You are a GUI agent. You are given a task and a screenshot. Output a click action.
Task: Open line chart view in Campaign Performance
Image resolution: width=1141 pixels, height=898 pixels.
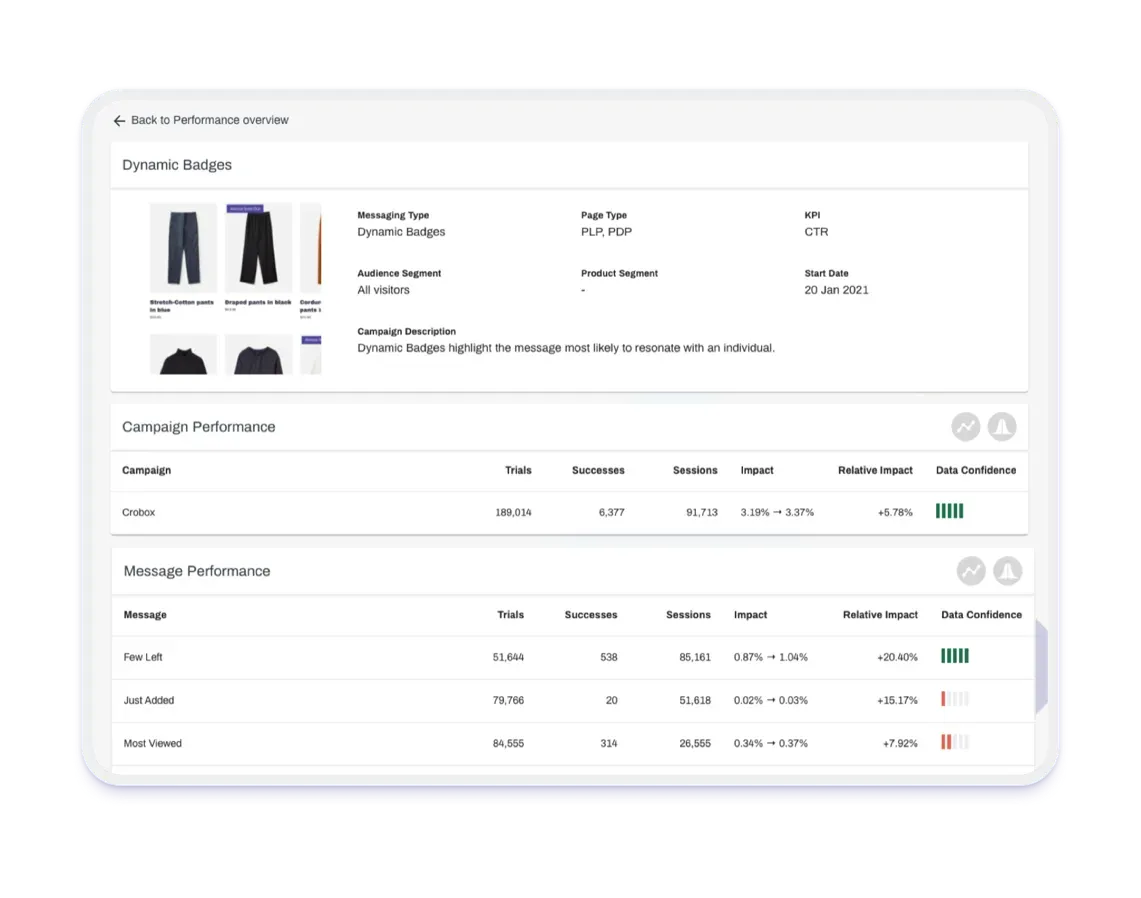point(966,427)
